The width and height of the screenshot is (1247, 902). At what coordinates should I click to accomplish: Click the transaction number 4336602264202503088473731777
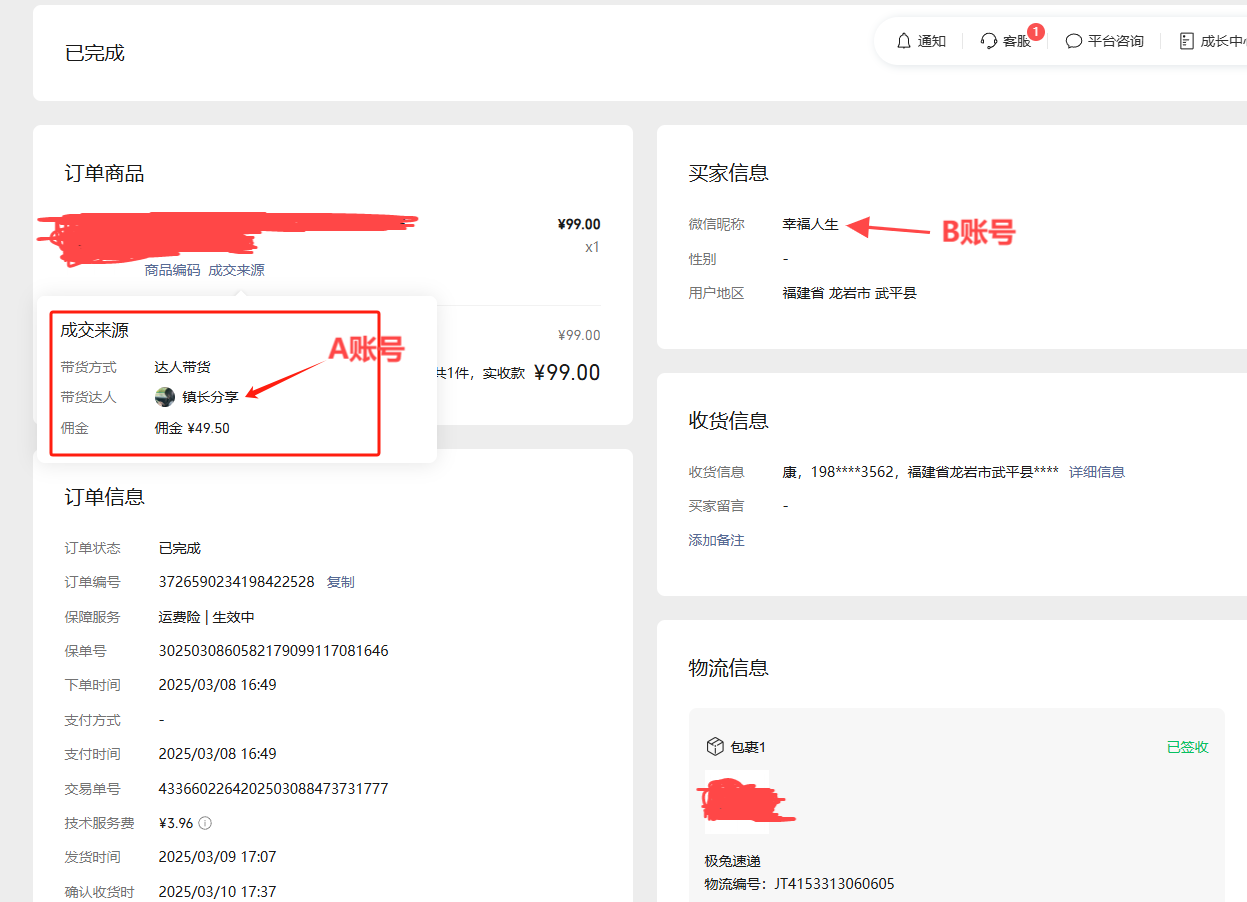point(274,789)
